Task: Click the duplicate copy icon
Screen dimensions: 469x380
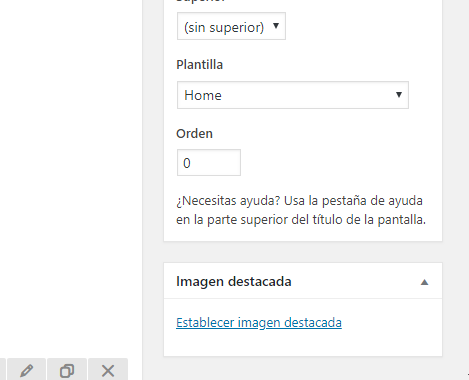Action: (67, 370)
